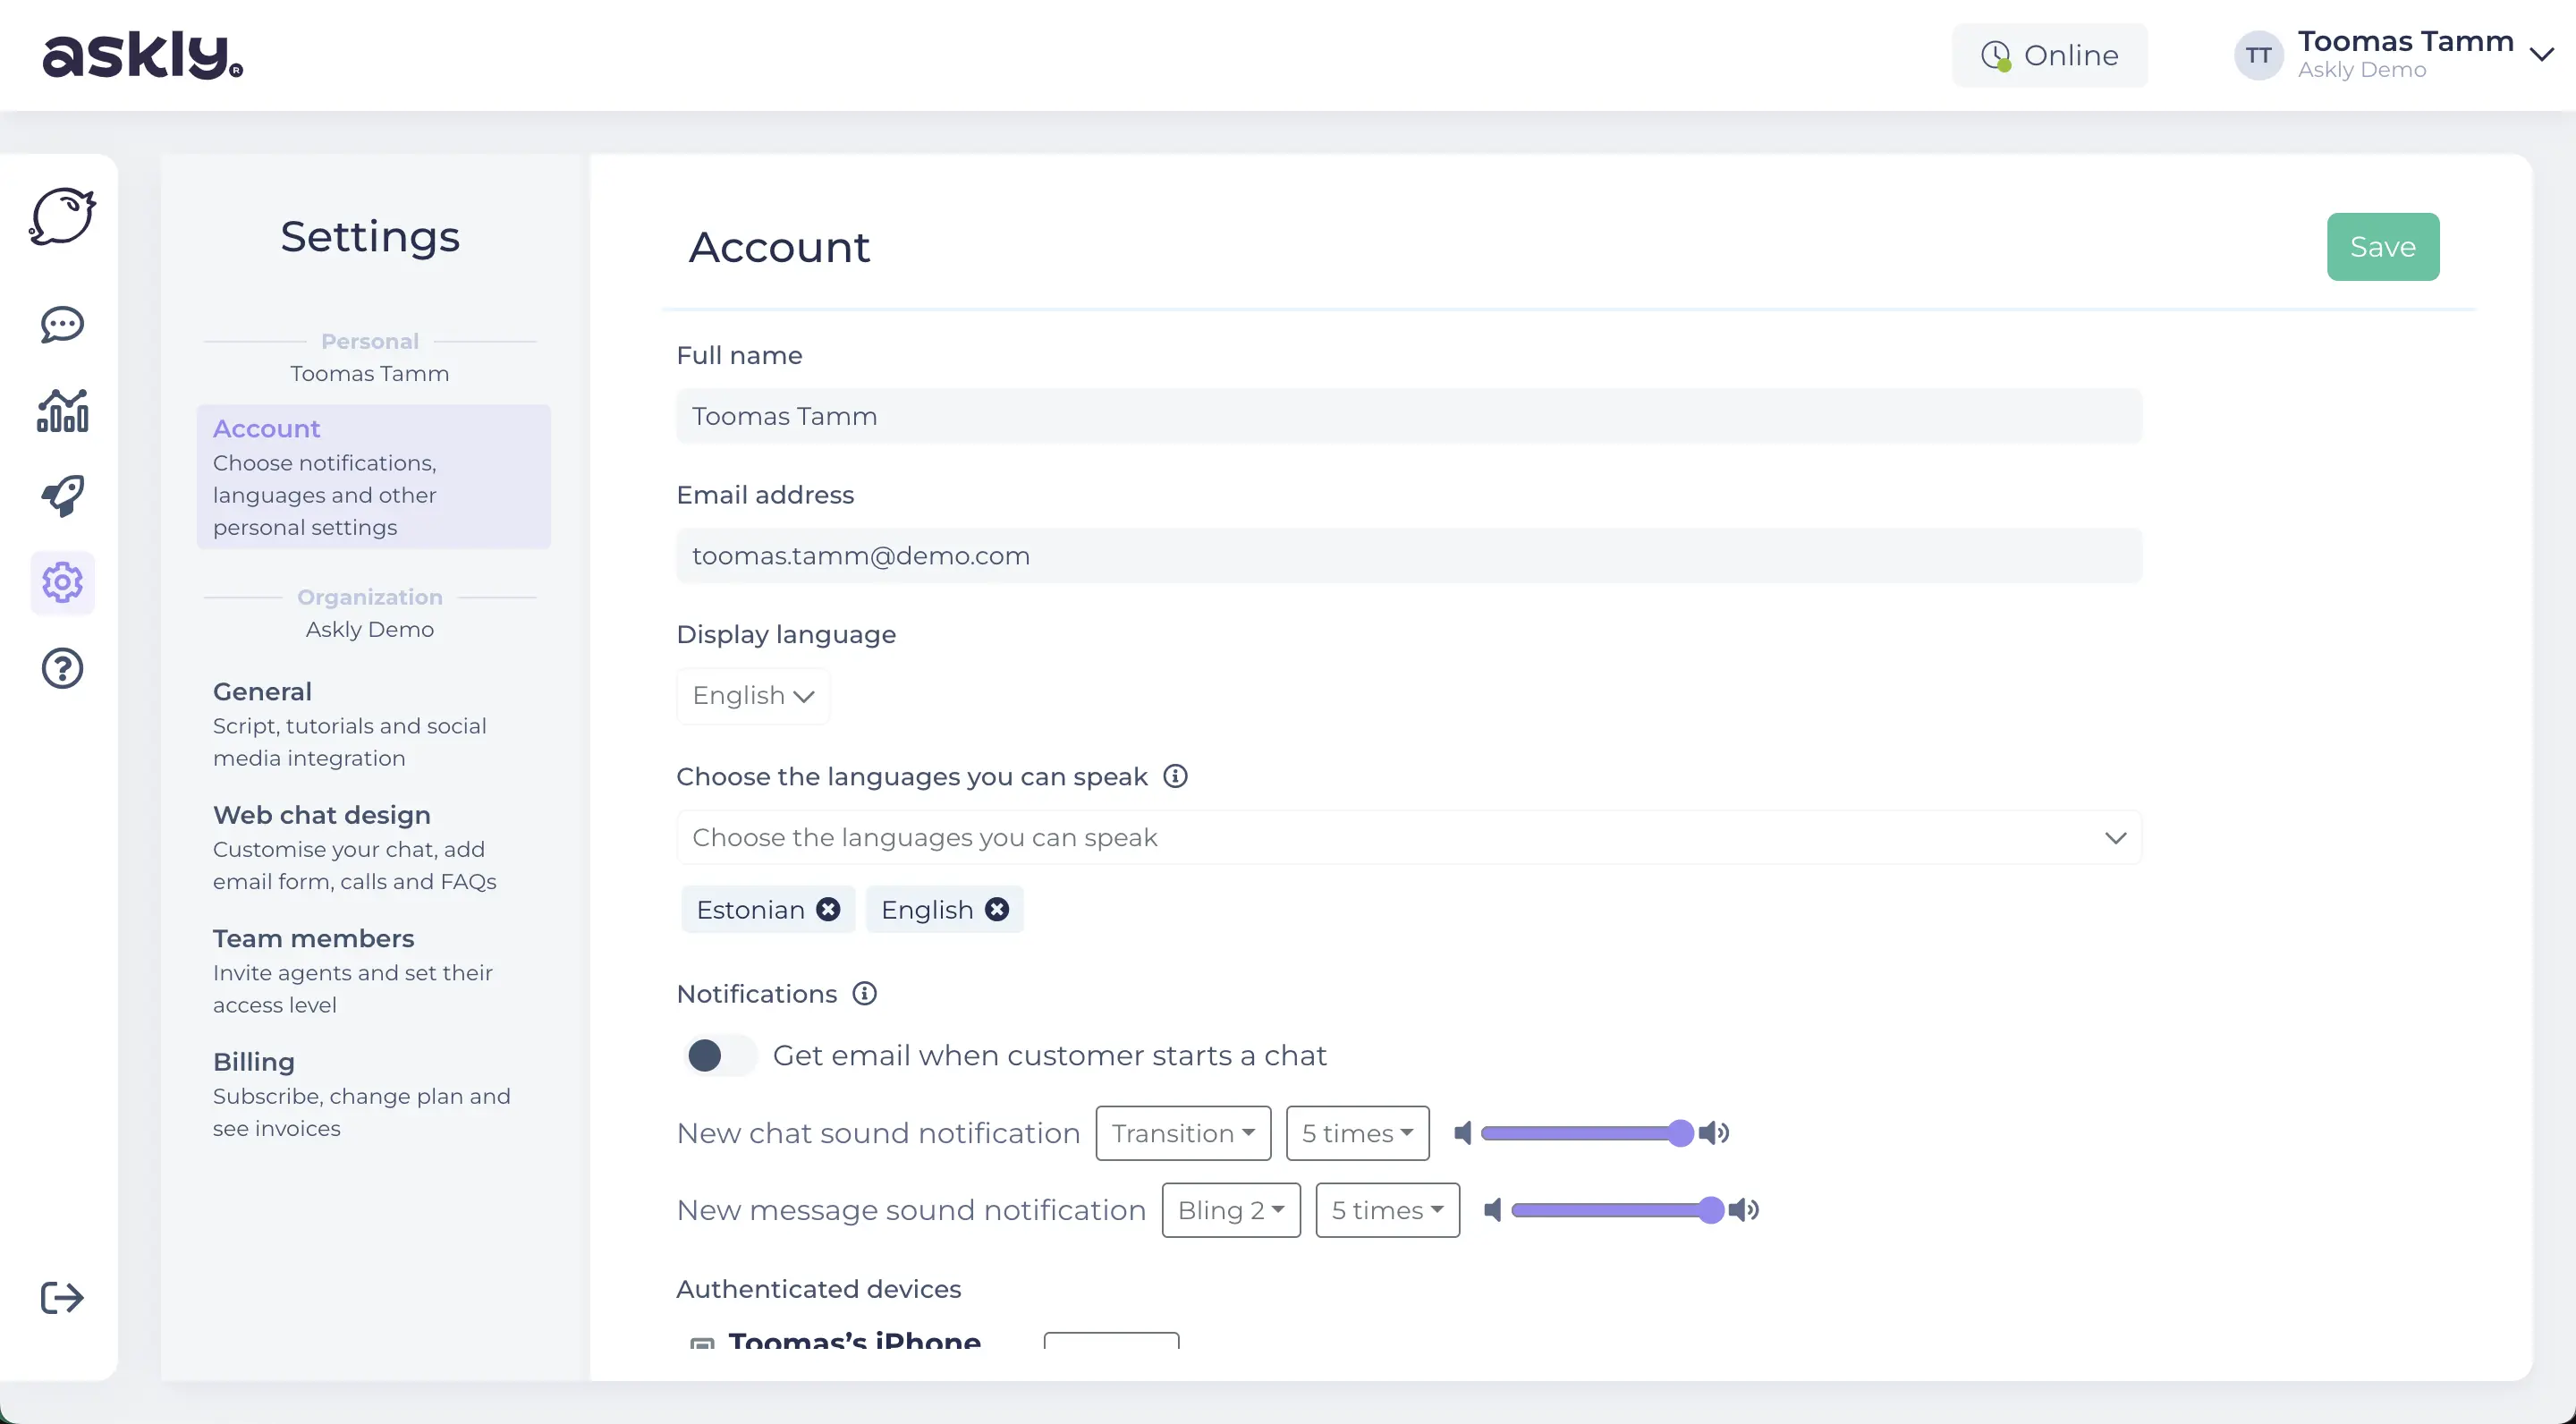Click the Full name input field

[x=1408, y=418]
